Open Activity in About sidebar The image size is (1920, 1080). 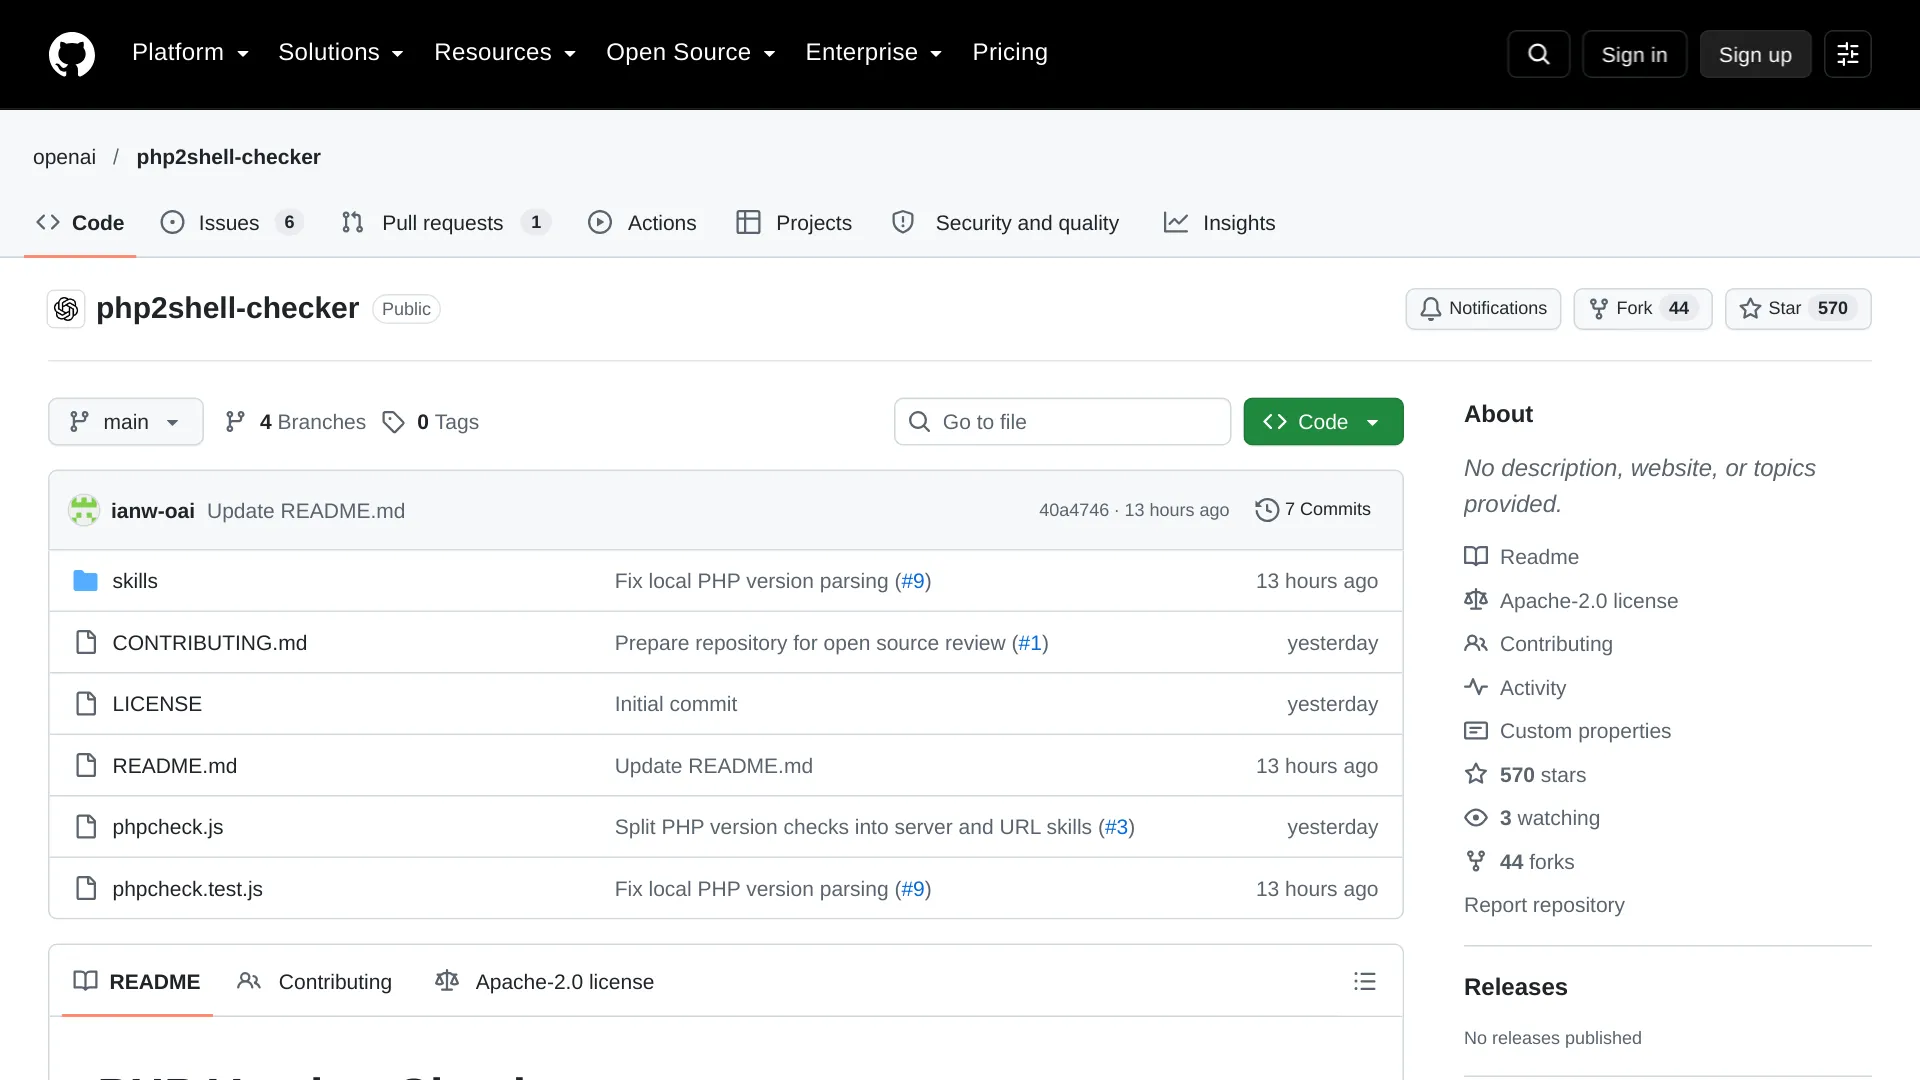click(1515, 688)
